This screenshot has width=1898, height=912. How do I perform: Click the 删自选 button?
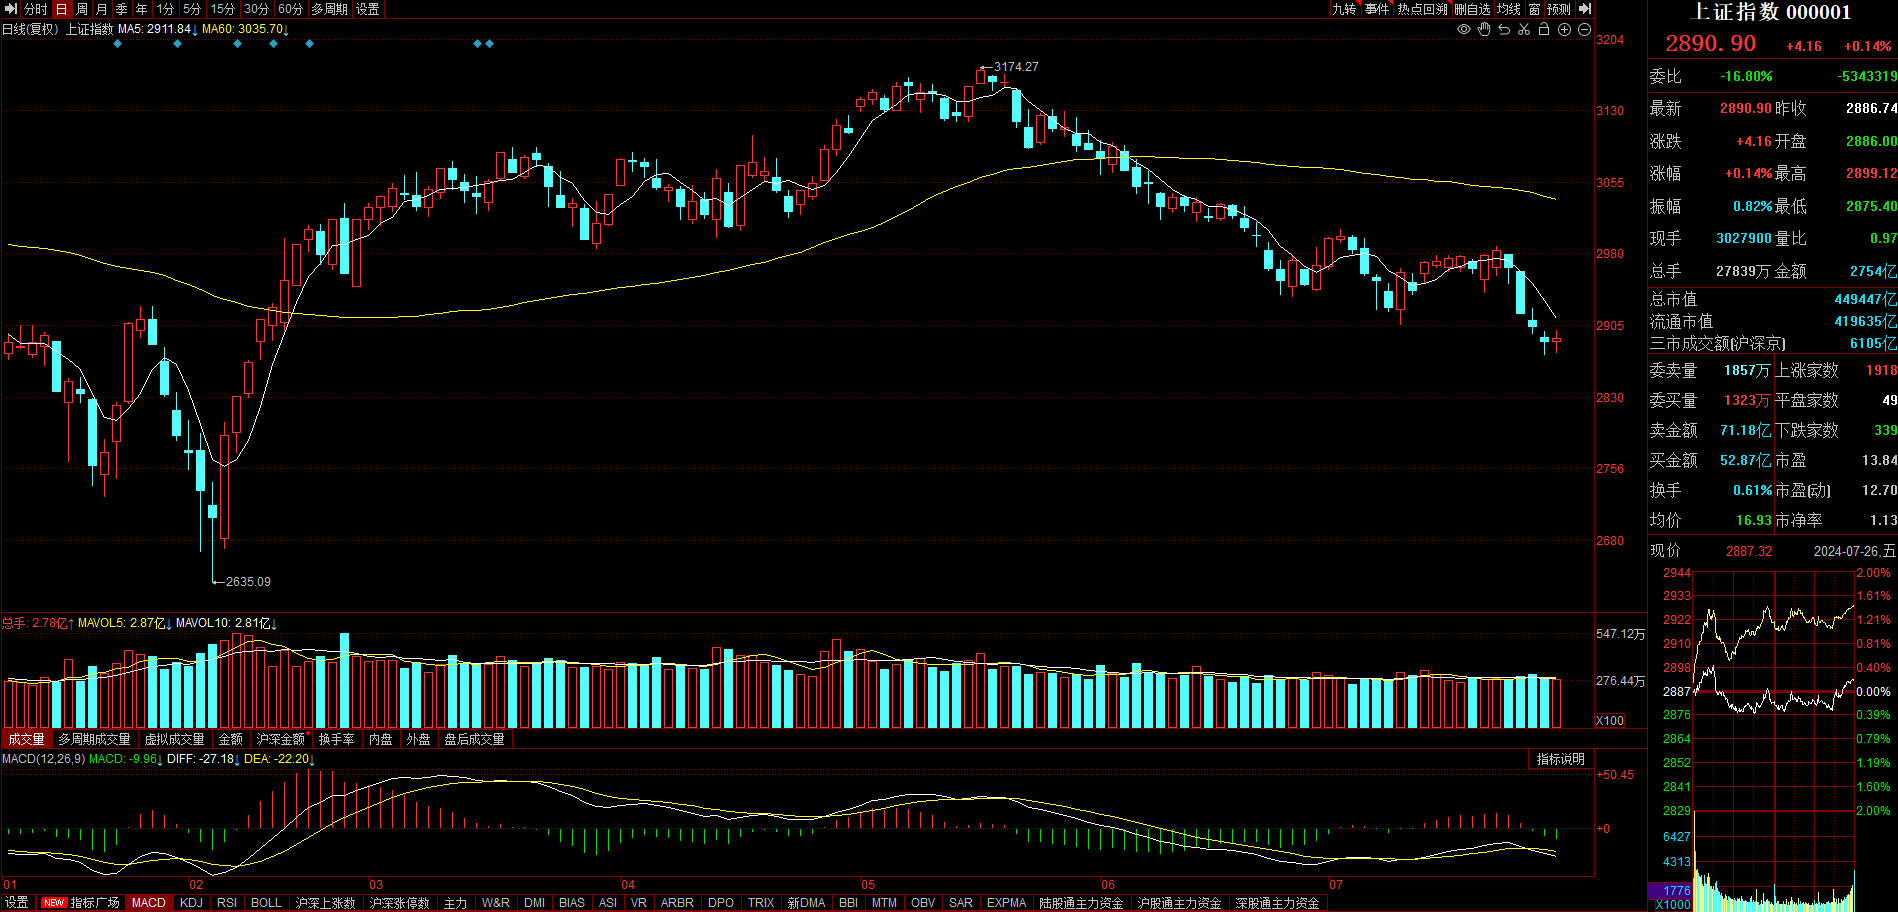click(1472, 9)
